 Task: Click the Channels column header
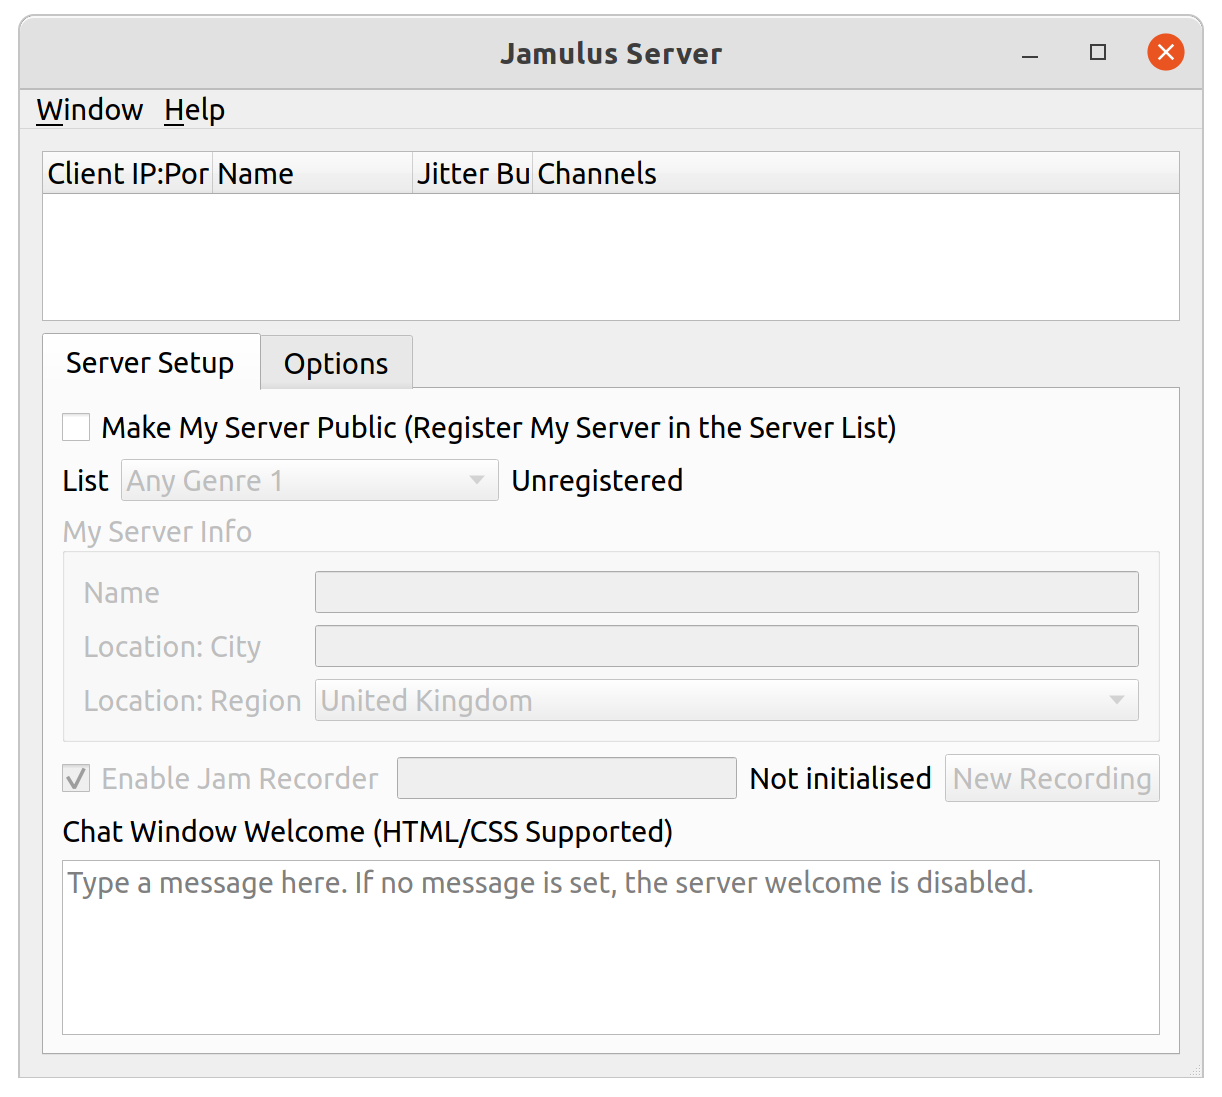[856, 174]
